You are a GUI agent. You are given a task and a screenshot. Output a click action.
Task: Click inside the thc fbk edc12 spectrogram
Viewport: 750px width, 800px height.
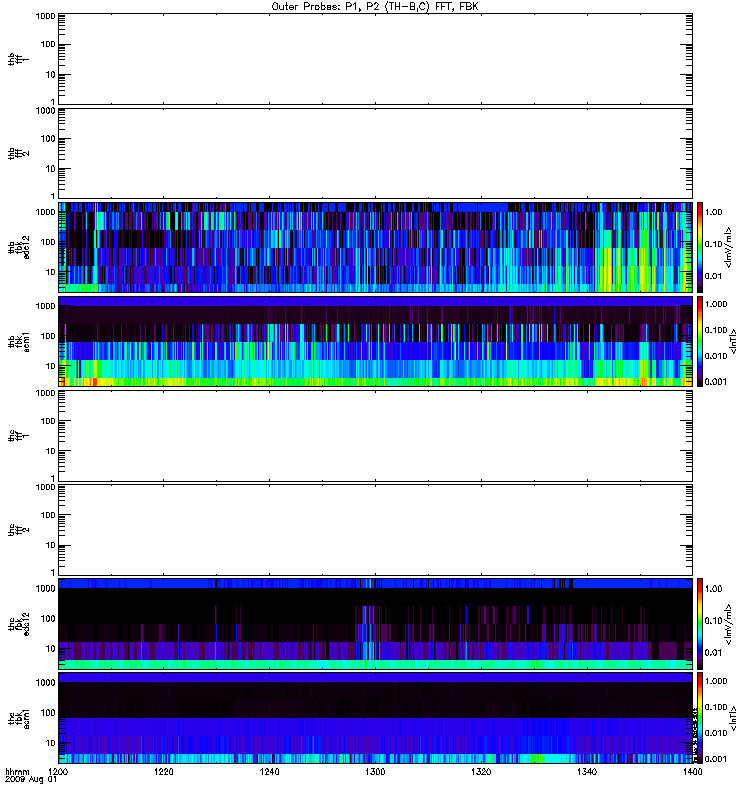pos(375,623)
